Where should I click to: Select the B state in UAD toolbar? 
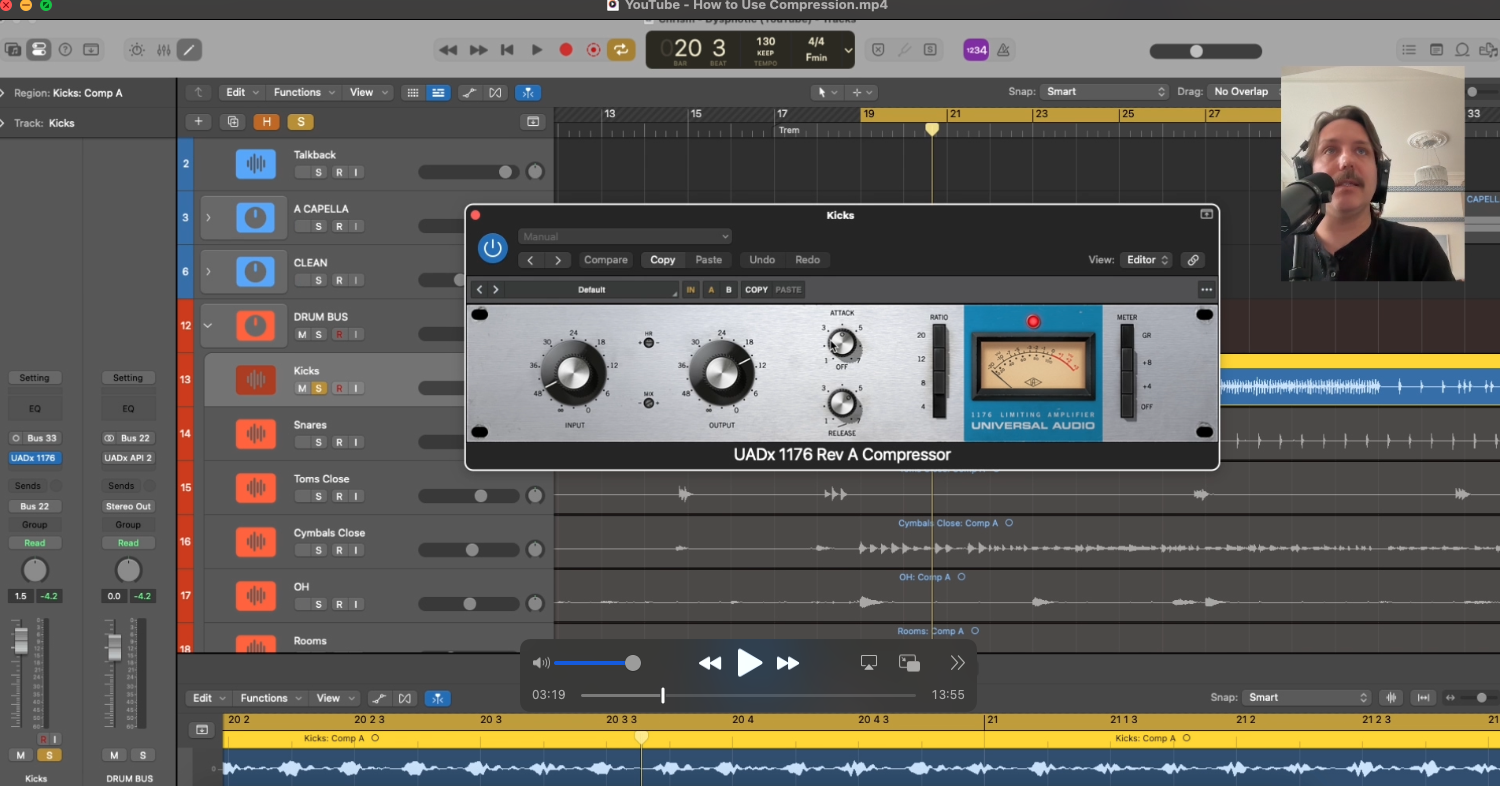[729, 290]
